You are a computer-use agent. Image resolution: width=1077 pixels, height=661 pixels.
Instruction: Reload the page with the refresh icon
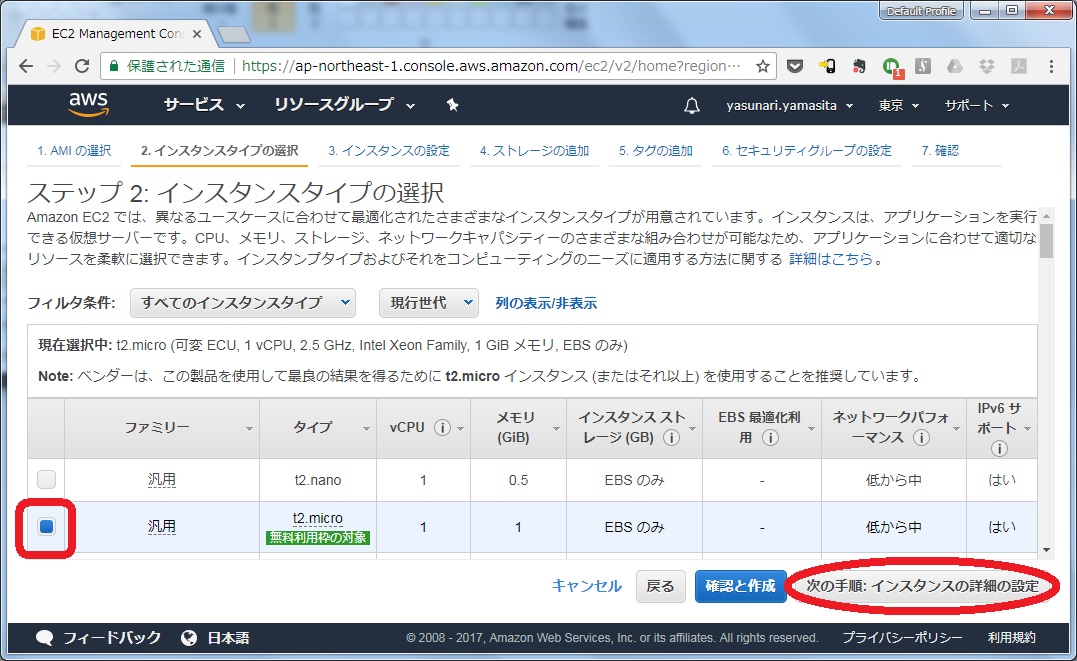[x=82, y=66]
